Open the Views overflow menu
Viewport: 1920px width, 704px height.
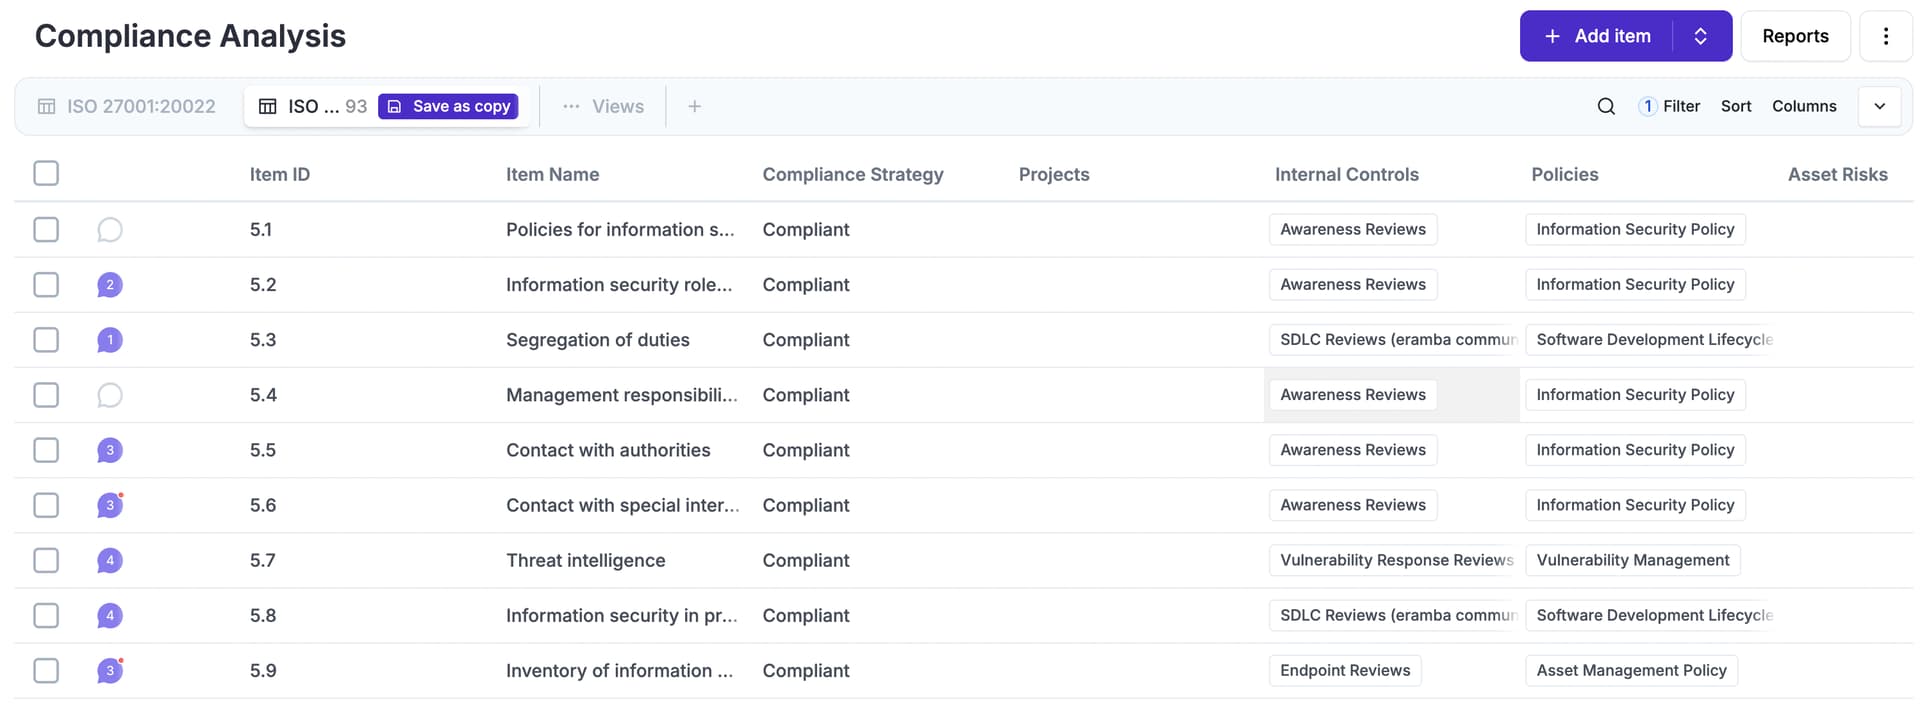[603, 106]
